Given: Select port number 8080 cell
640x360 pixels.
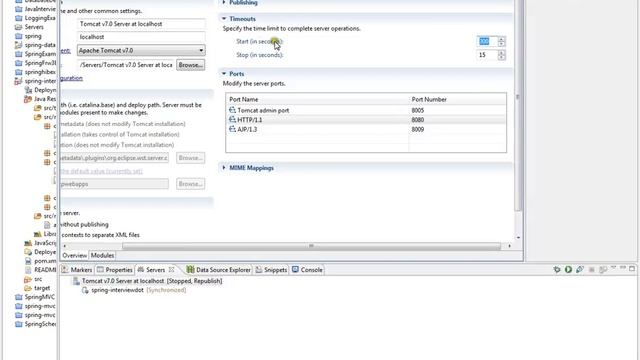Looking at the screenshot, I should pyautogui.click(x=458, y=120).
